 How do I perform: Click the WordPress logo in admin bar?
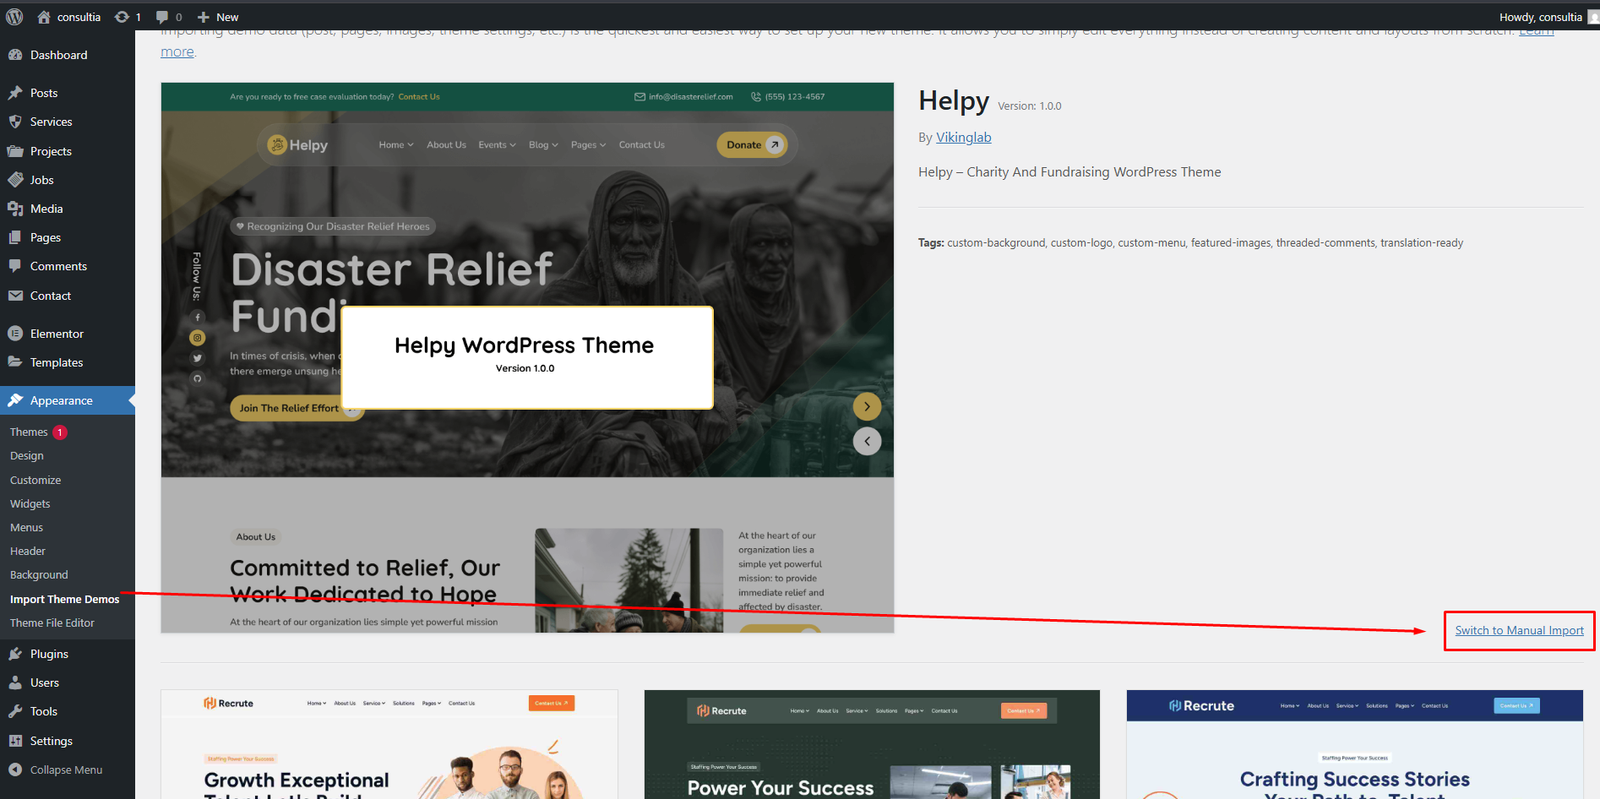click(14, 16)
